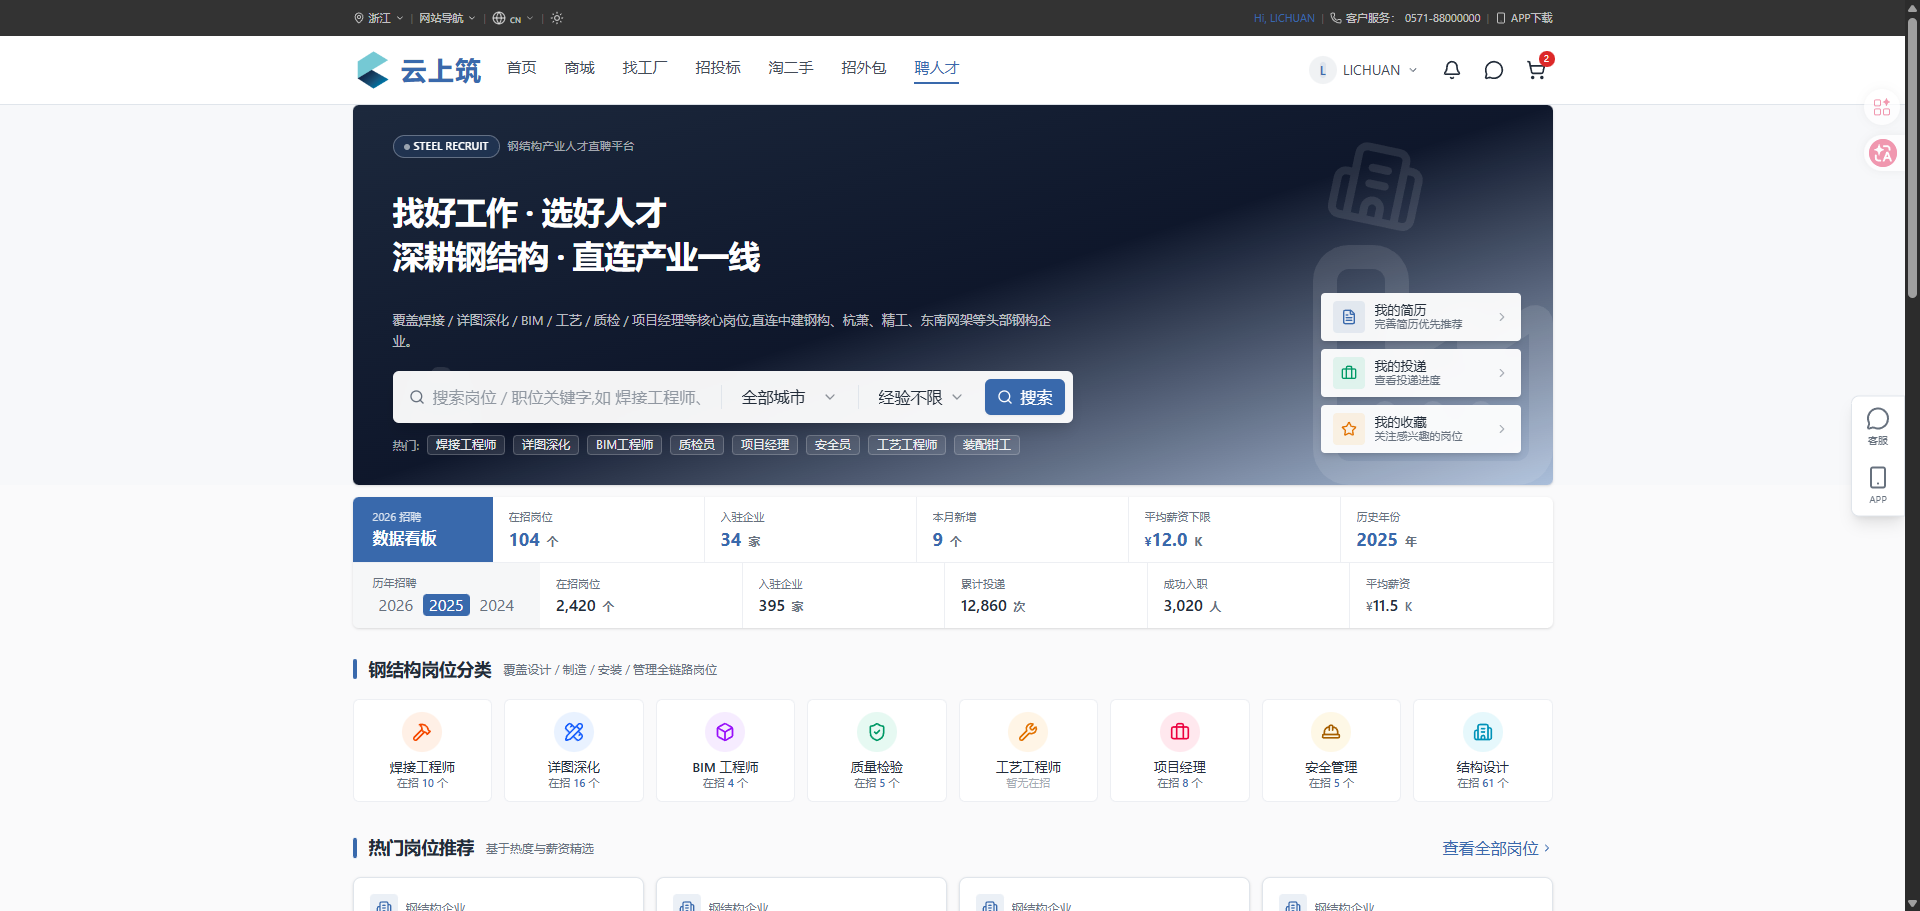Open the messages chat bubble icon
The width and height of the screenshot is (1920, 911).
click(x=1494, y=70)
